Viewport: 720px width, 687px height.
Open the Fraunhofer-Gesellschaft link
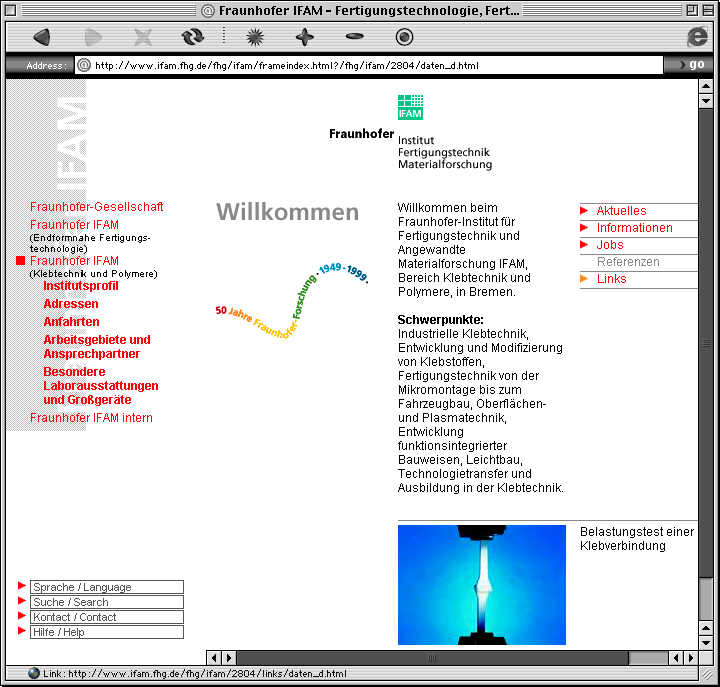coord(96,207)
